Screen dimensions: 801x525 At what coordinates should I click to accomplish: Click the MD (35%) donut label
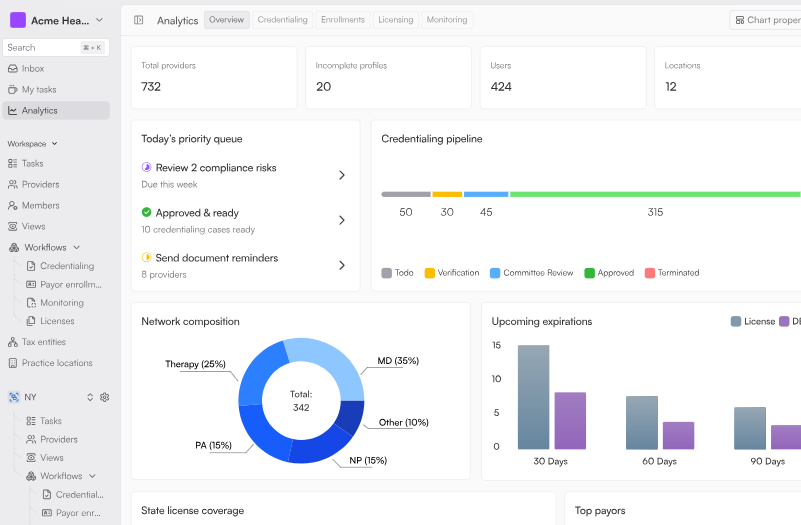pyautogui.click(x=398, y=361)
